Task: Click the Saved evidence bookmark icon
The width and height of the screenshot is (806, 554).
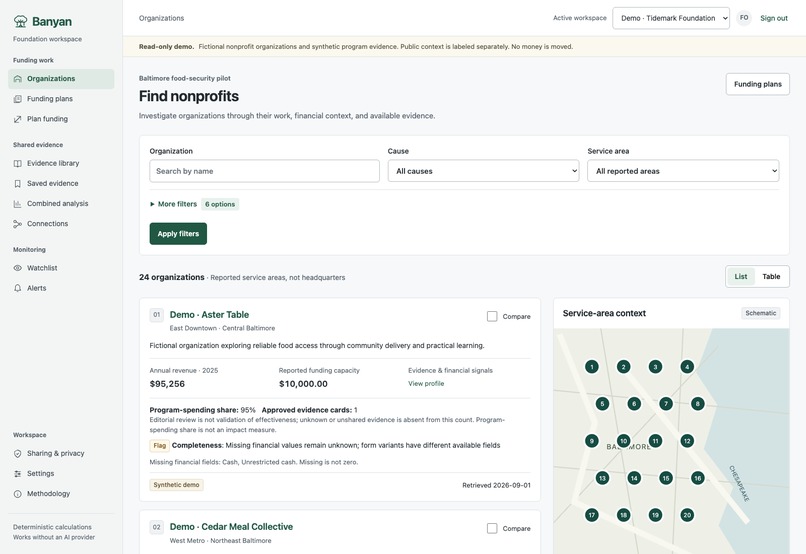Action: [17, 183]
